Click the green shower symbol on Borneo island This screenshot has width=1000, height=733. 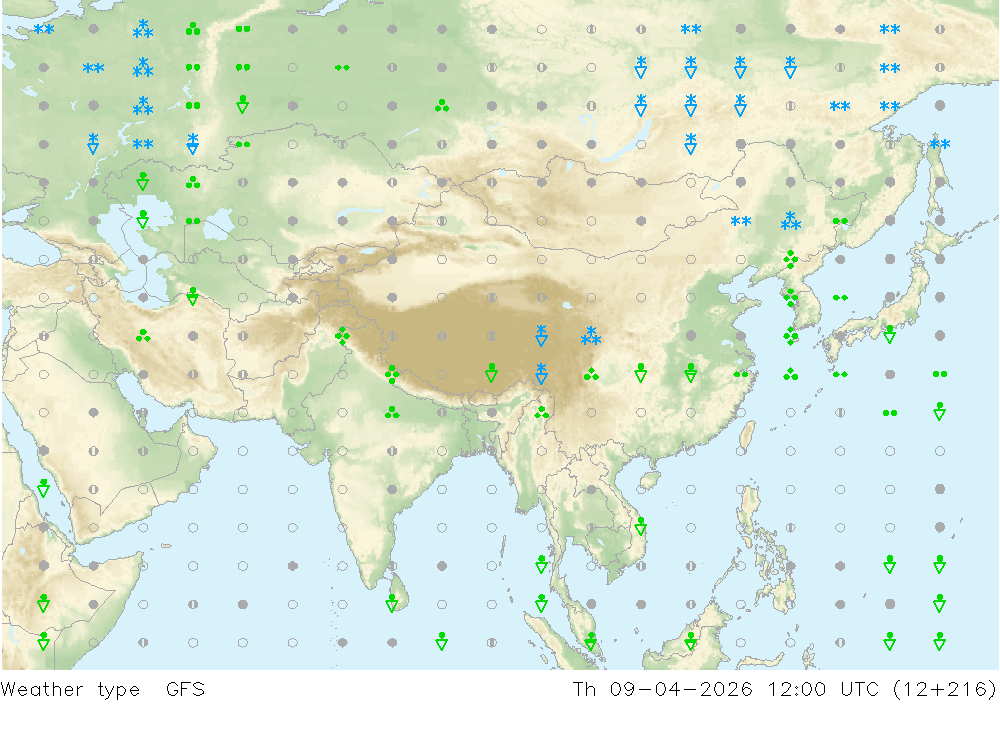pos(691,641)
